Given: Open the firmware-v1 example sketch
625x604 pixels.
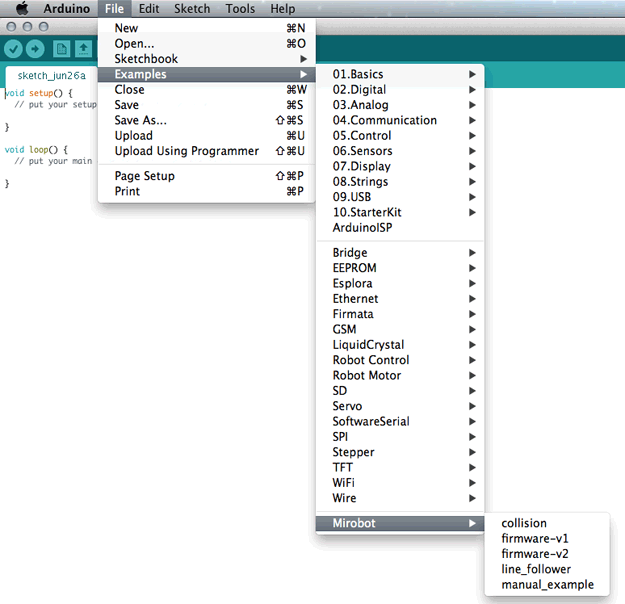Looking at the screenshot, I should (x=547, y=539).
